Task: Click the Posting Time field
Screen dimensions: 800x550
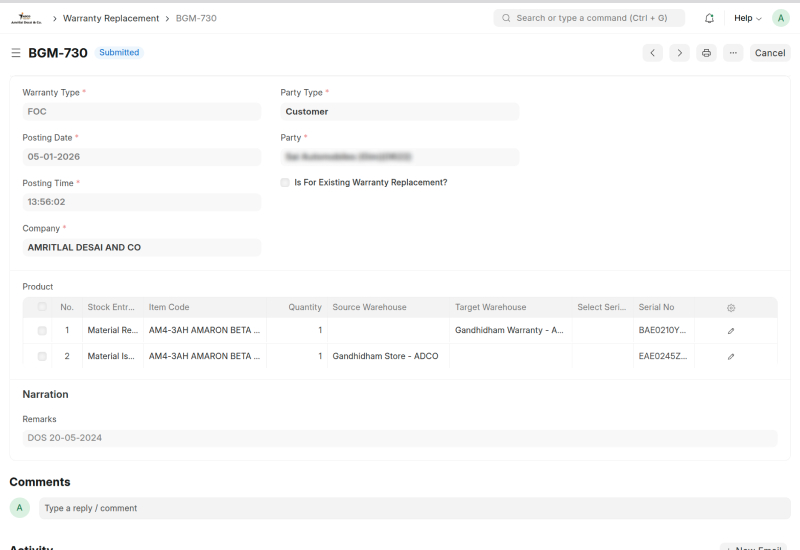Action: (142, 202)
